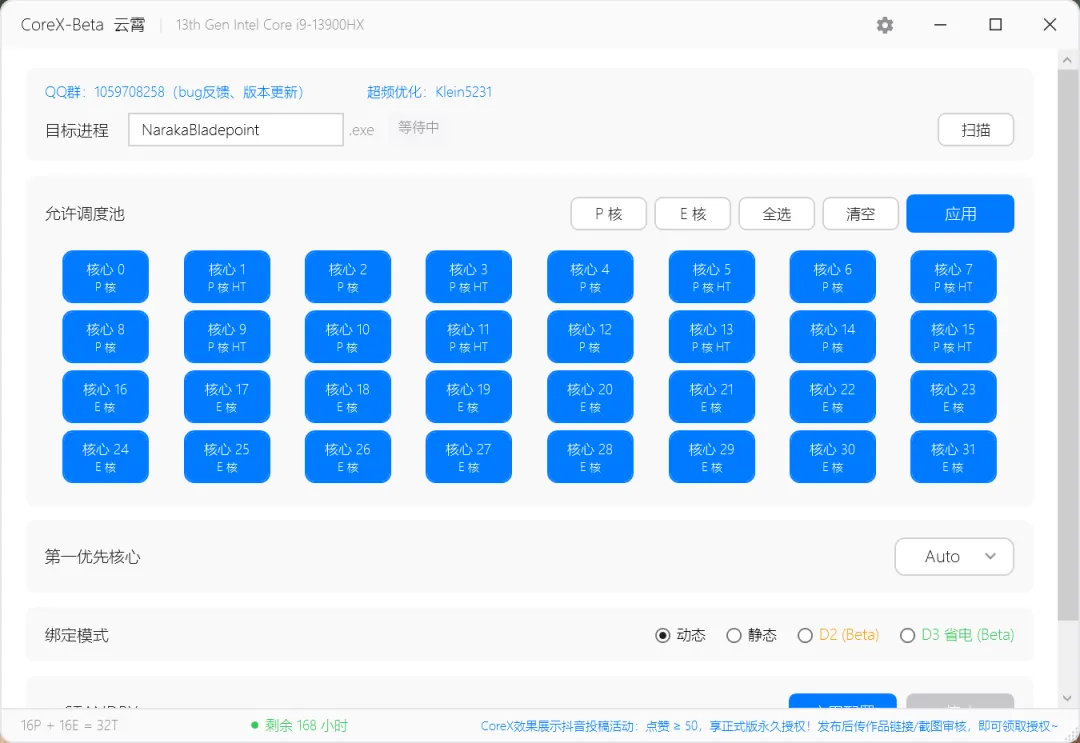Click the scrollbar up arrow
The width and height of the screenshot is (1080, 743).
(x=1067, y=61)
